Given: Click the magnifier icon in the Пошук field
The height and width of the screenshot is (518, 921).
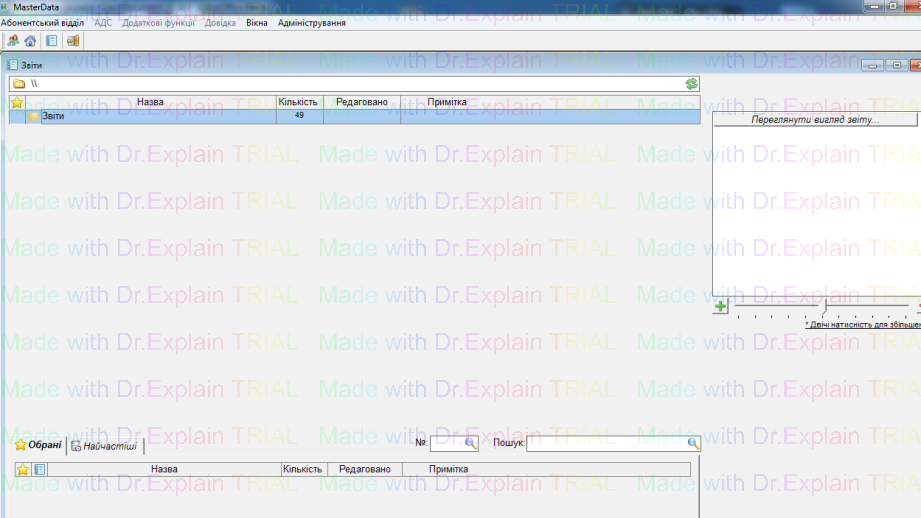Looking at the screenshot, I should pyautogui.click(x=693, y=443).
